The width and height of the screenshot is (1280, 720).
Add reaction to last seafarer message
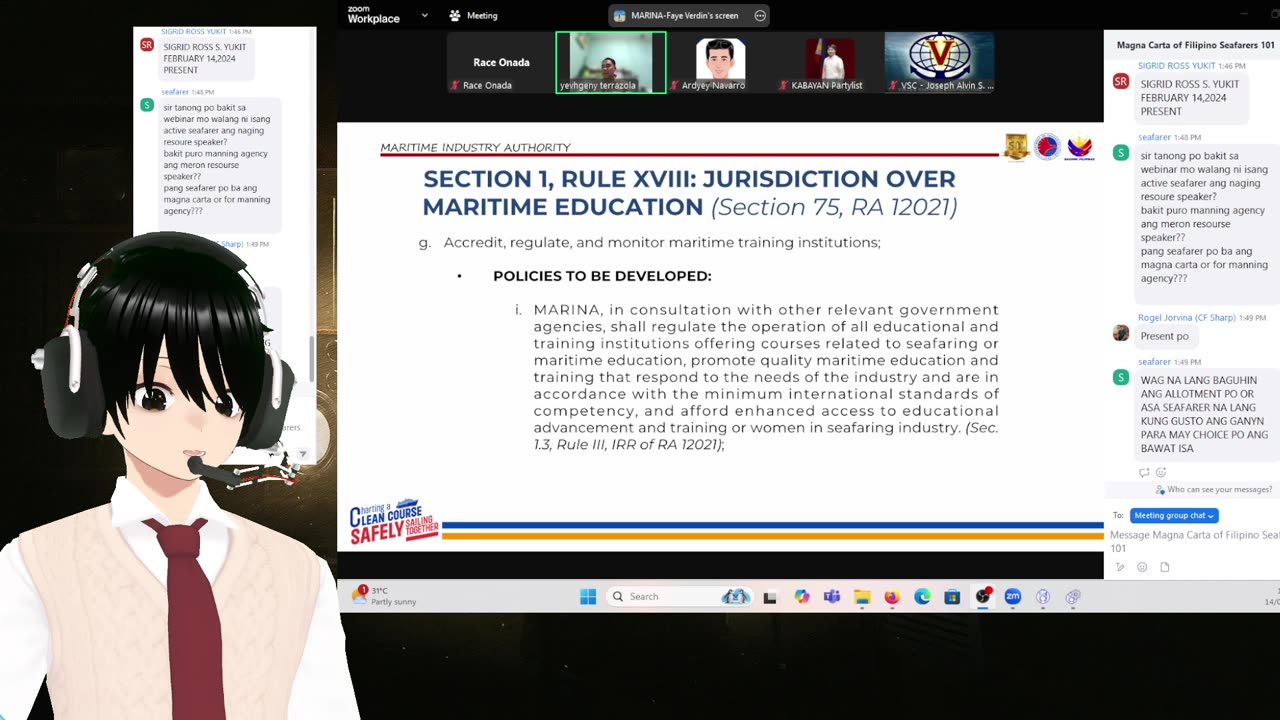1161,472
